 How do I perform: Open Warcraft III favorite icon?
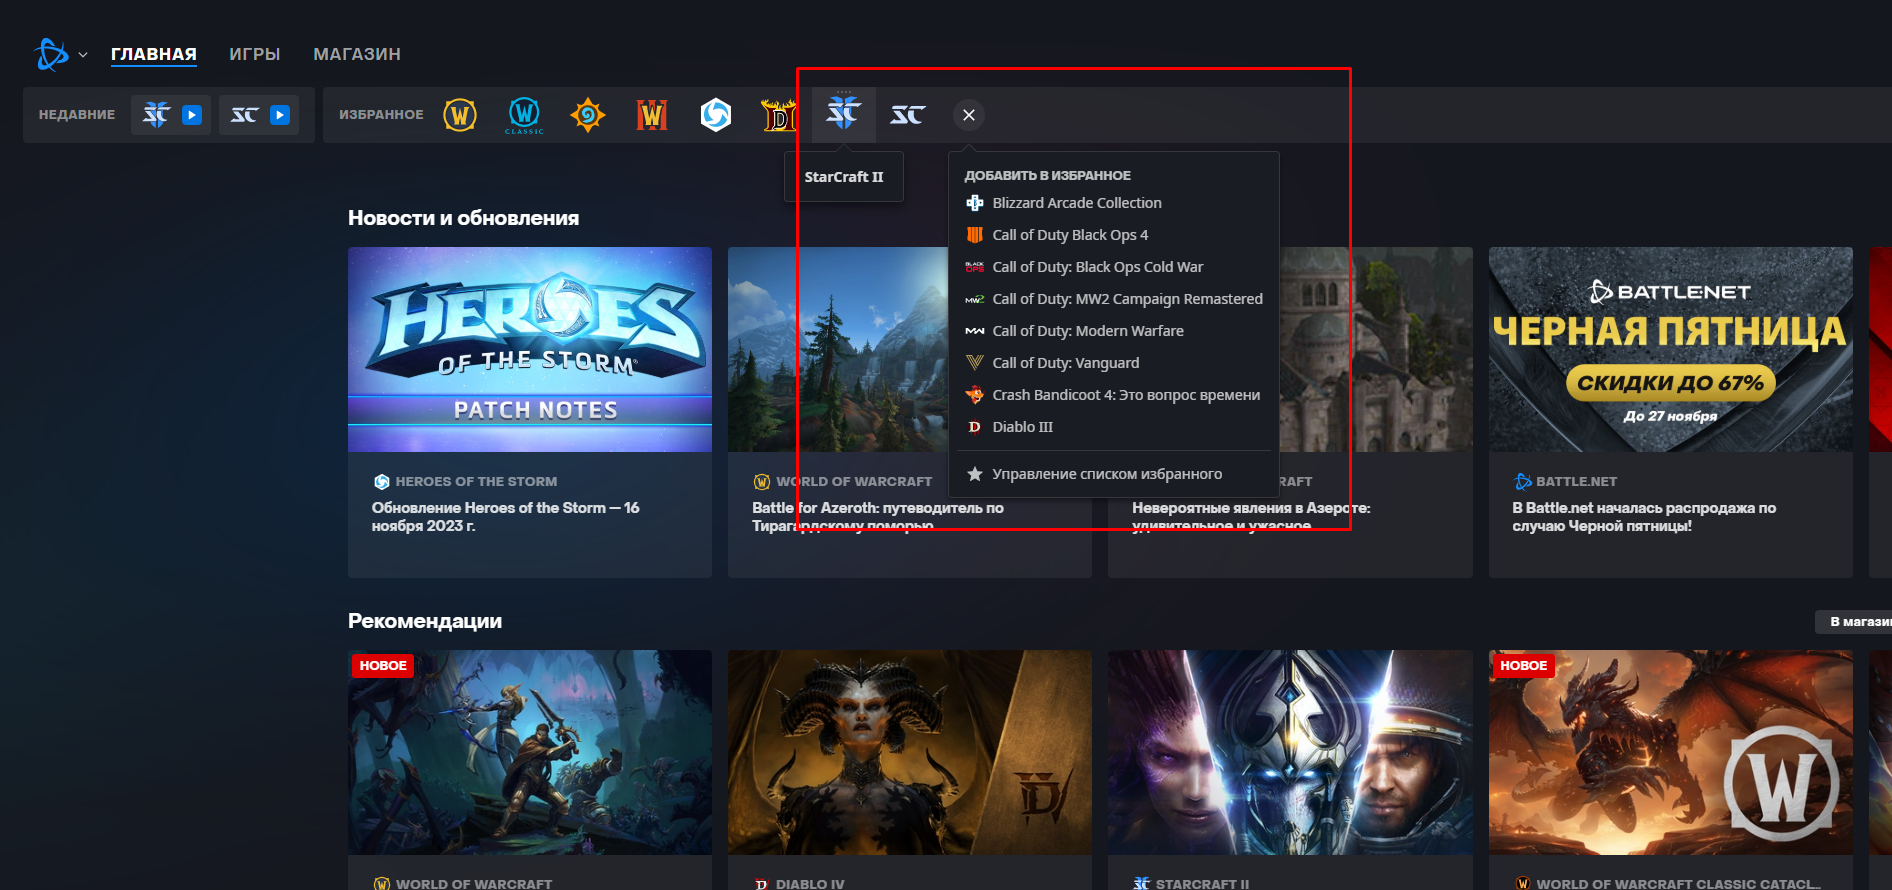(x=652, y=115)
